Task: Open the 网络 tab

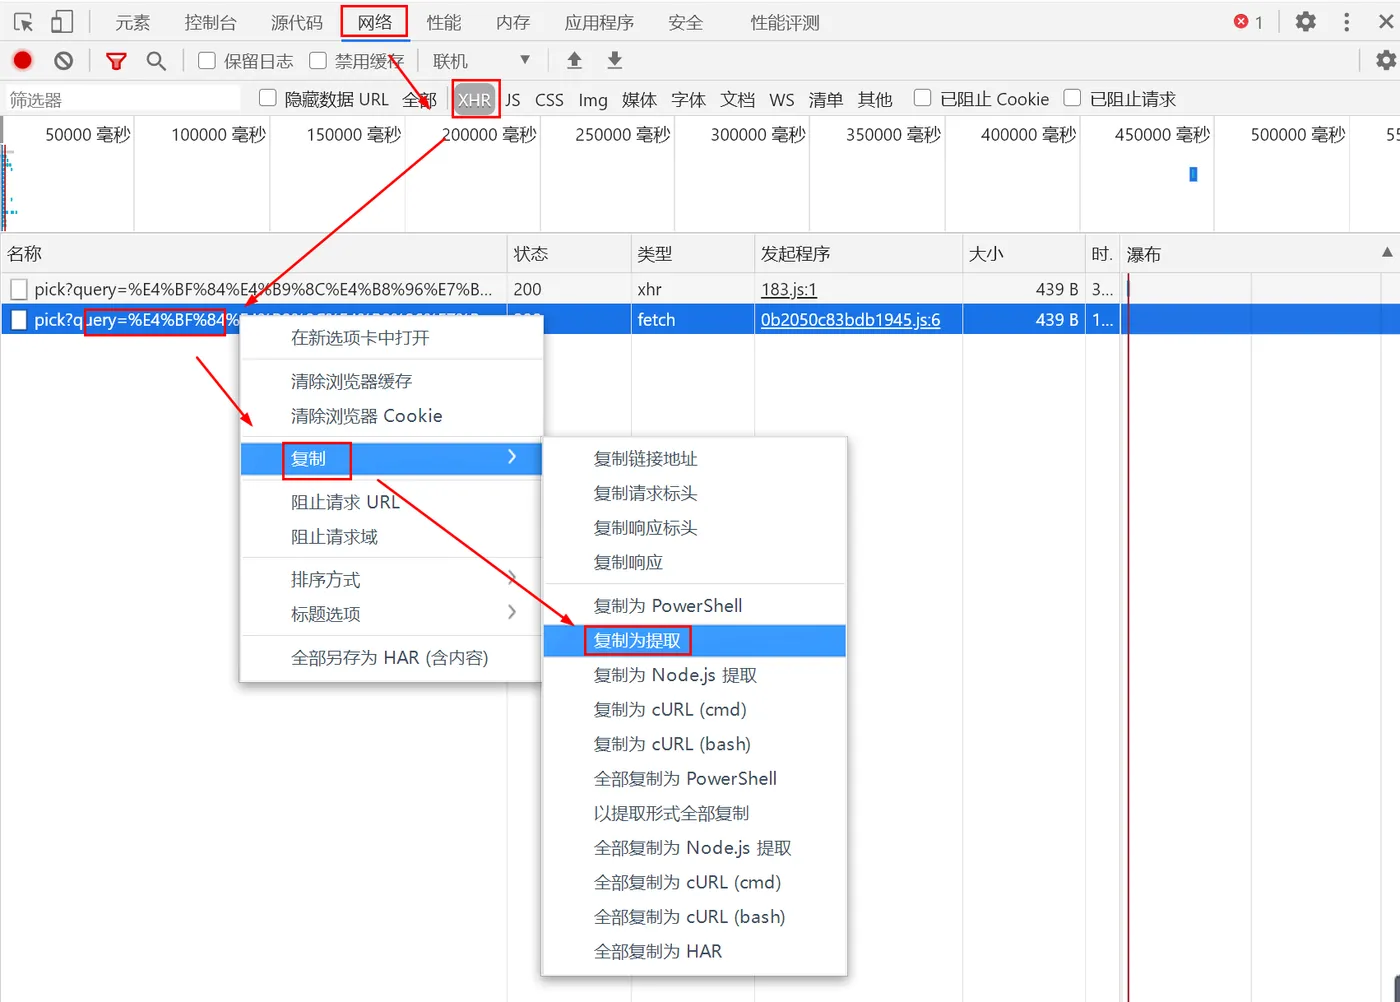Action: click(x=375, y=22)
